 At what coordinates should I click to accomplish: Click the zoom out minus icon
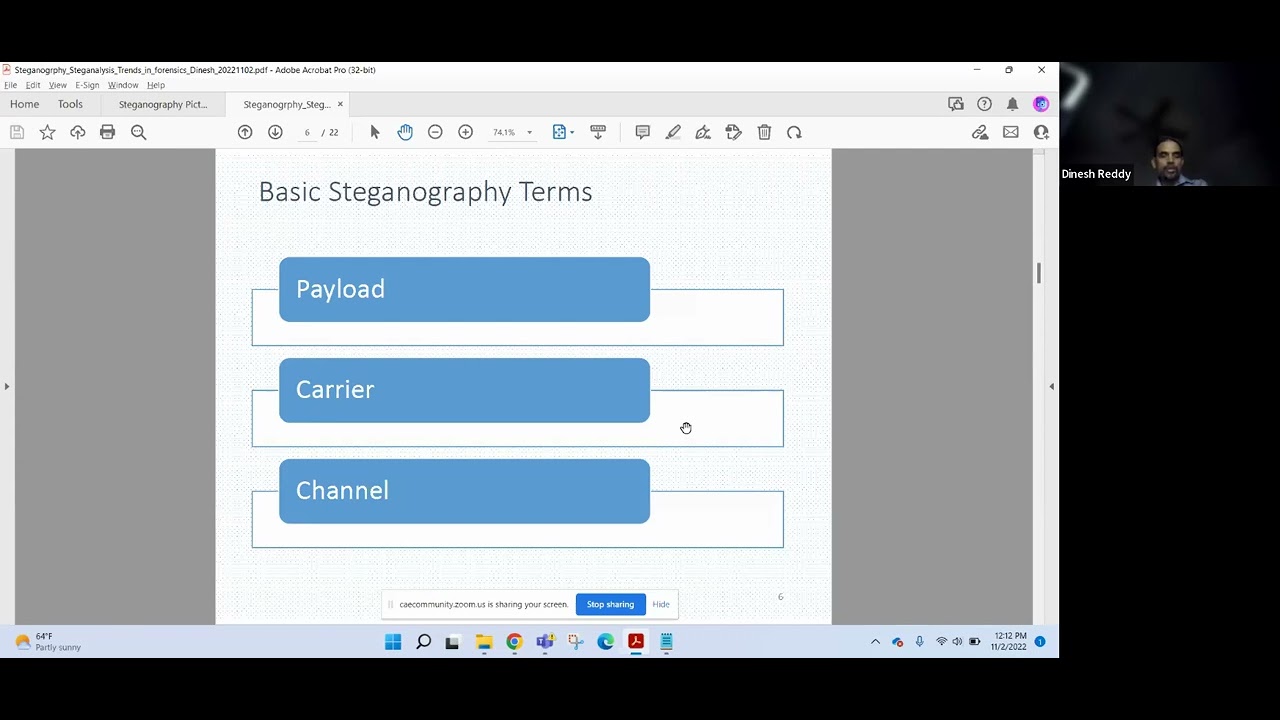(x=435, y=132)
